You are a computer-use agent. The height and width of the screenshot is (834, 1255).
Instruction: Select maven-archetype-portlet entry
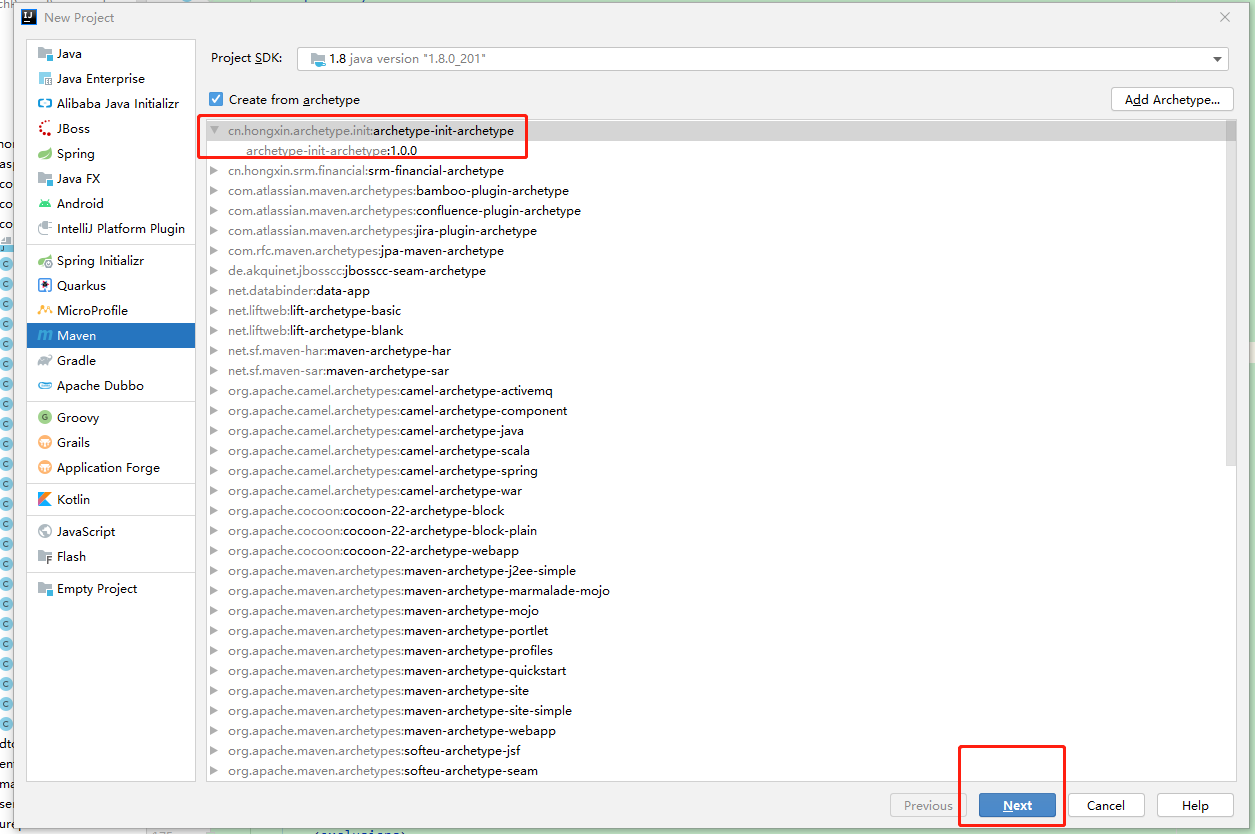pyautogui.click(x=387, y=631)
